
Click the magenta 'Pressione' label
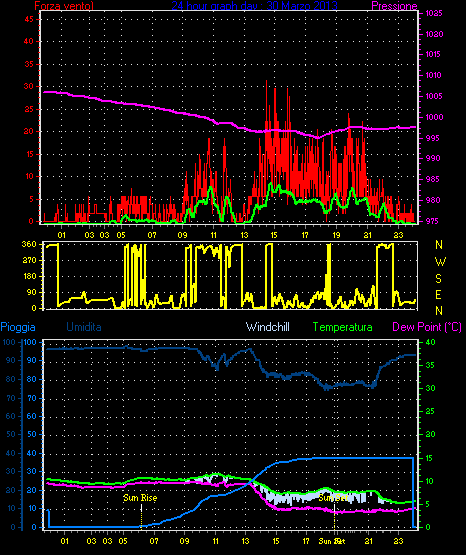tap(395, 6)
